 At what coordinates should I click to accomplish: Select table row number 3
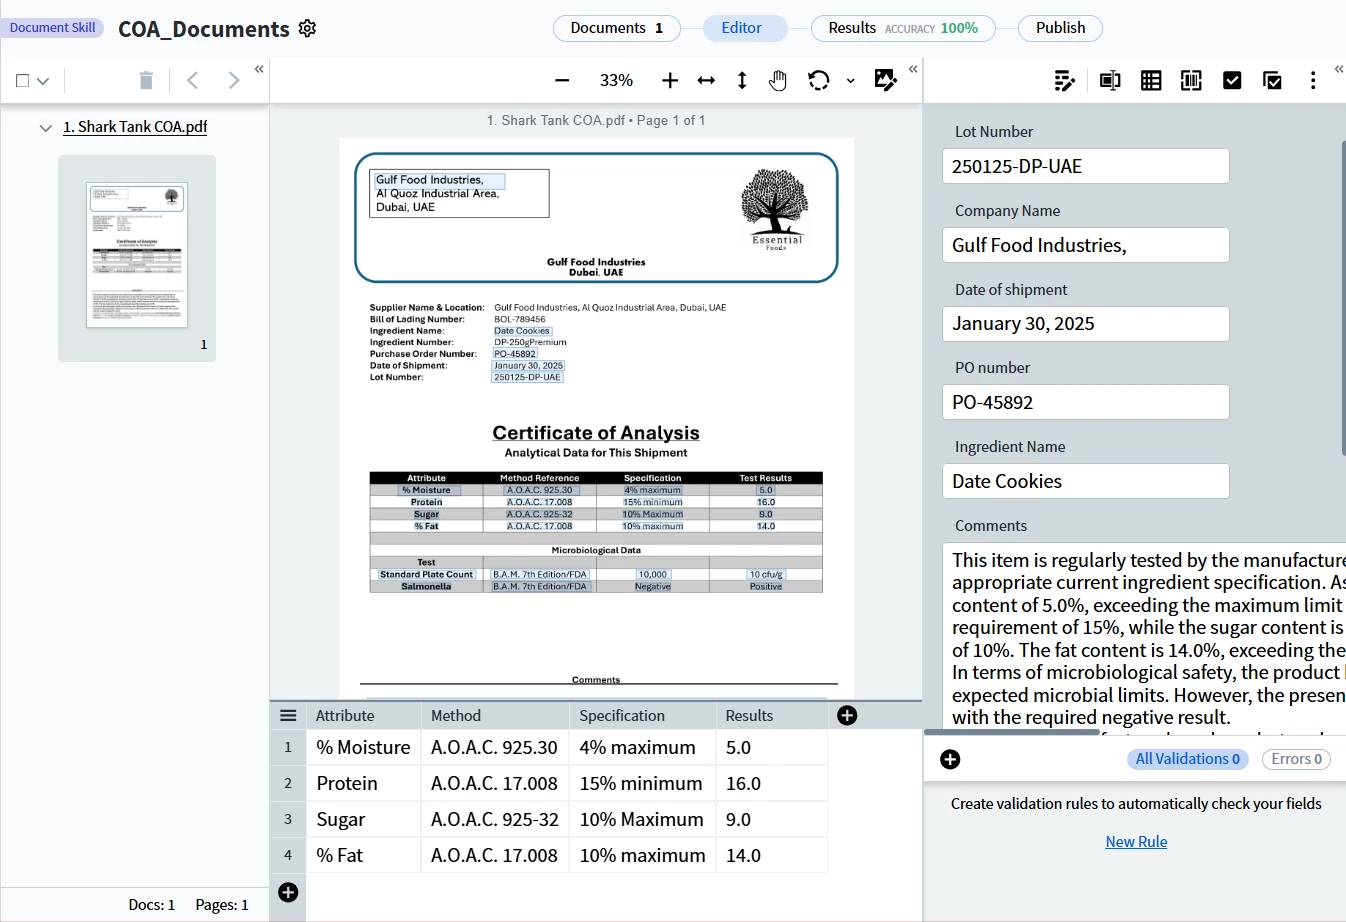pos(288,819)
